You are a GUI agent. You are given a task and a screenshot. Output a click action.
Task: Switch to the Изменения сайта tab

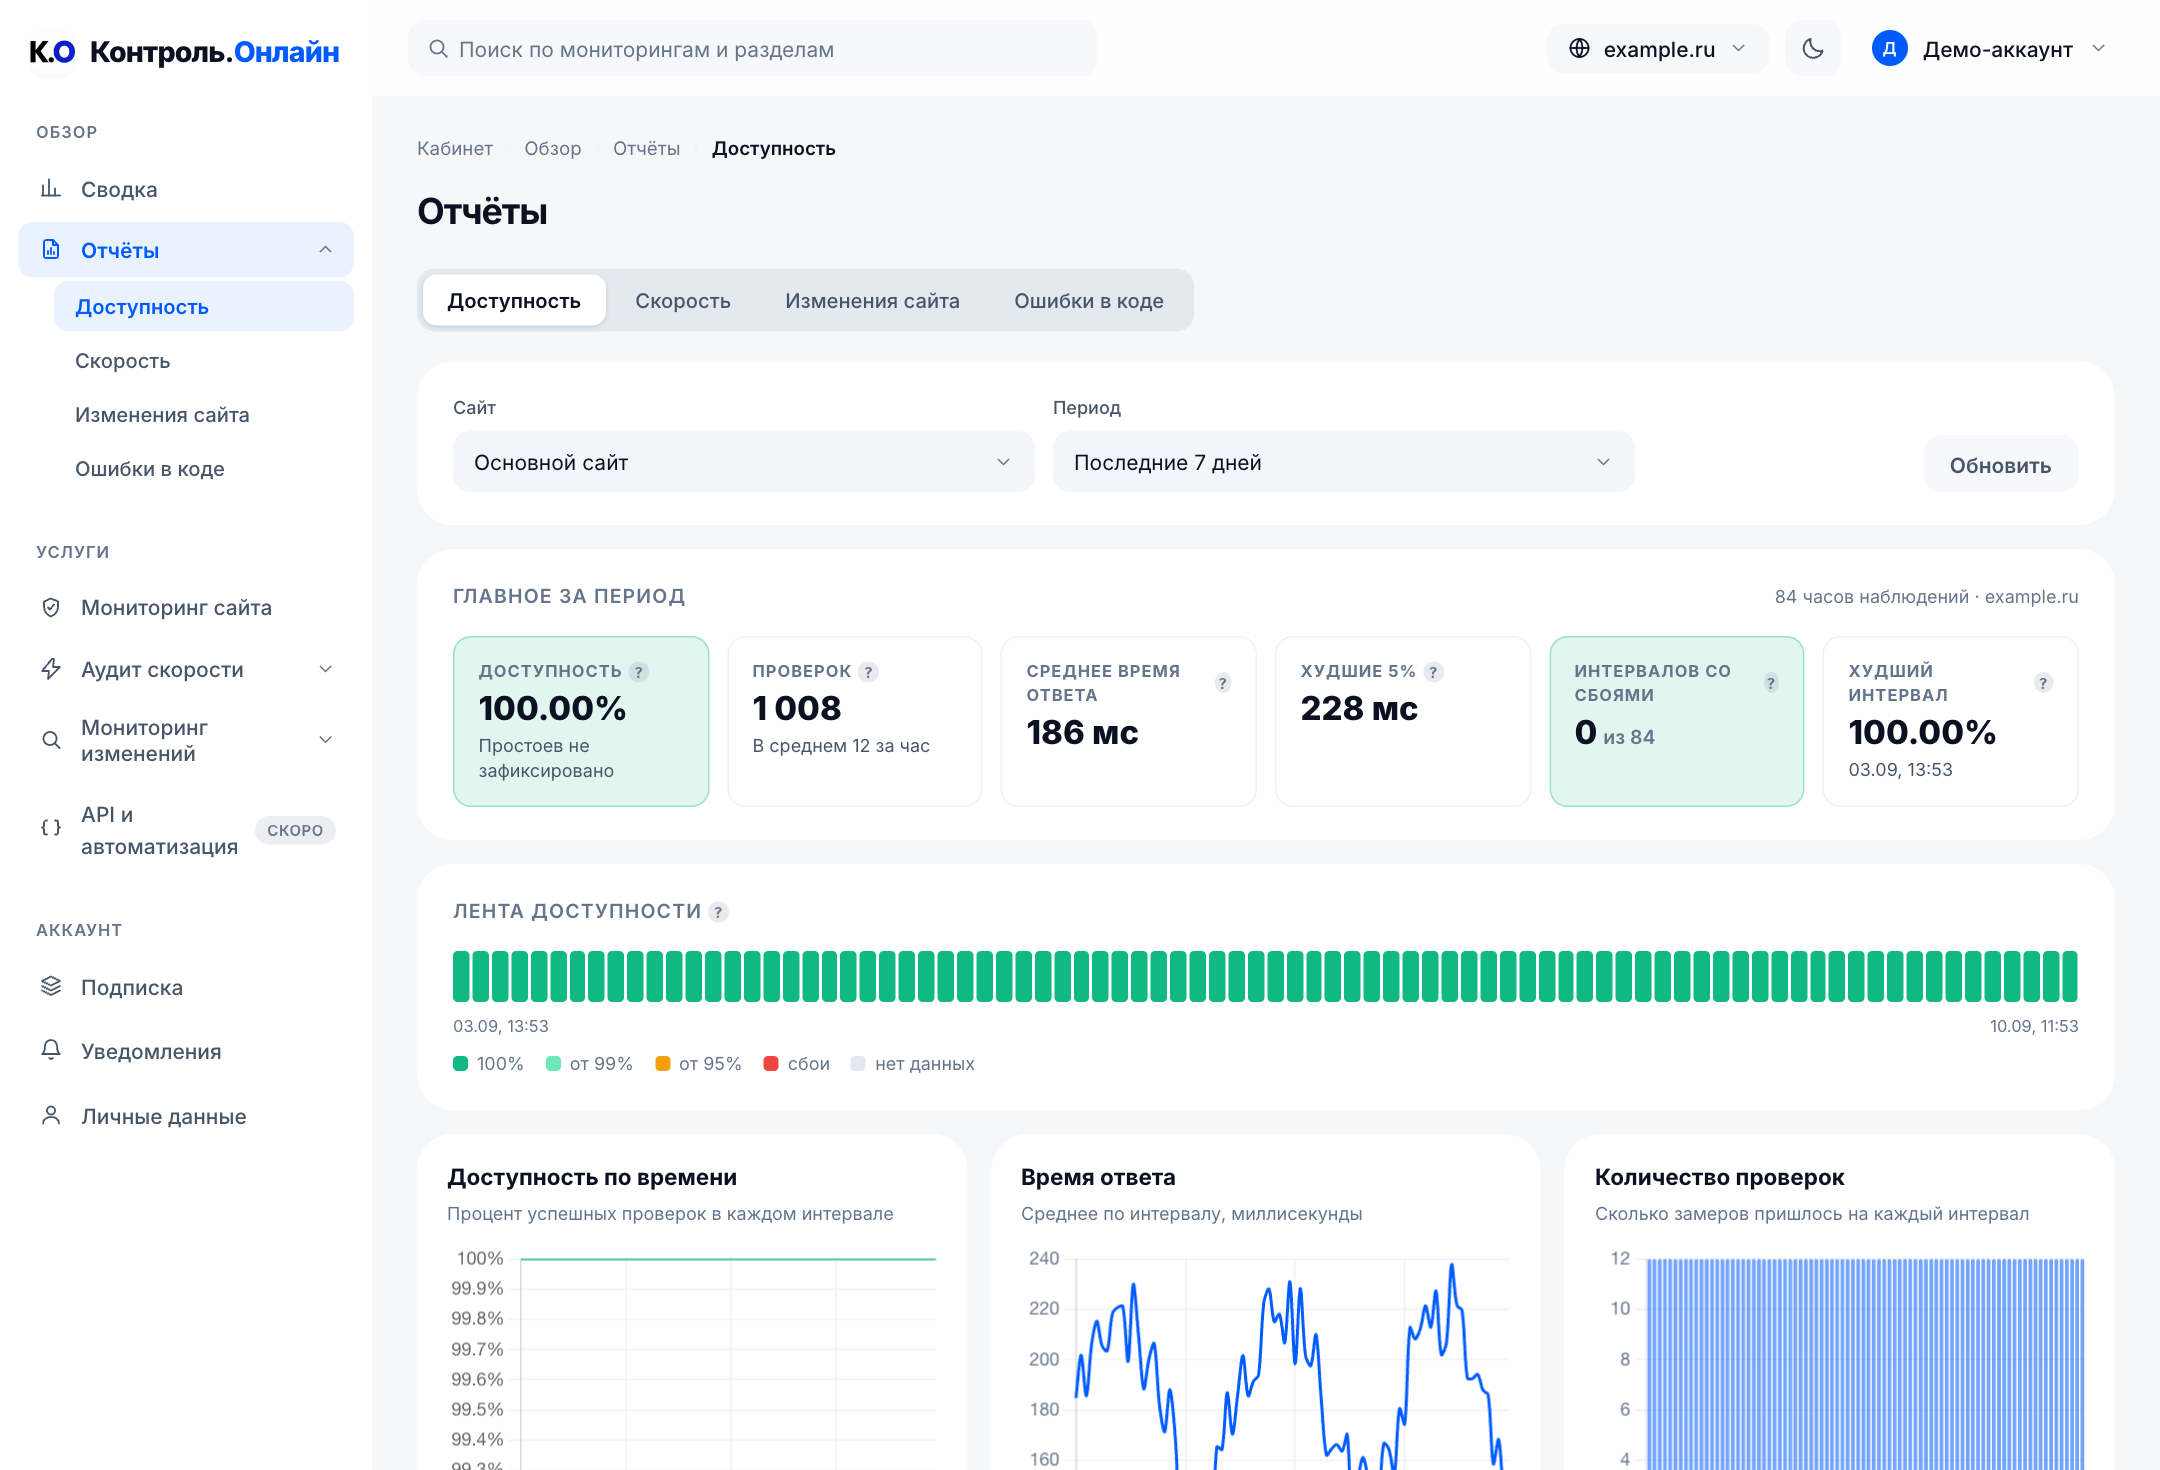tap(872, 300)
